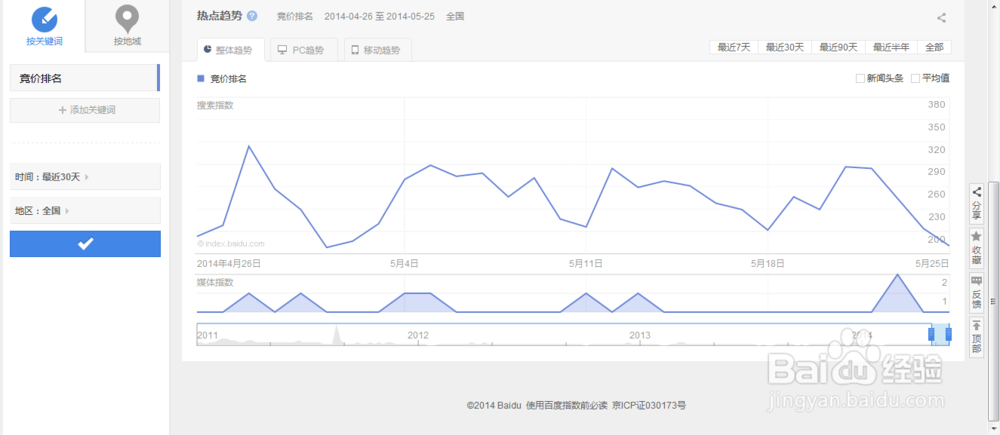
Task: Click the 5月11日 date label
Action: click(587, 263)
